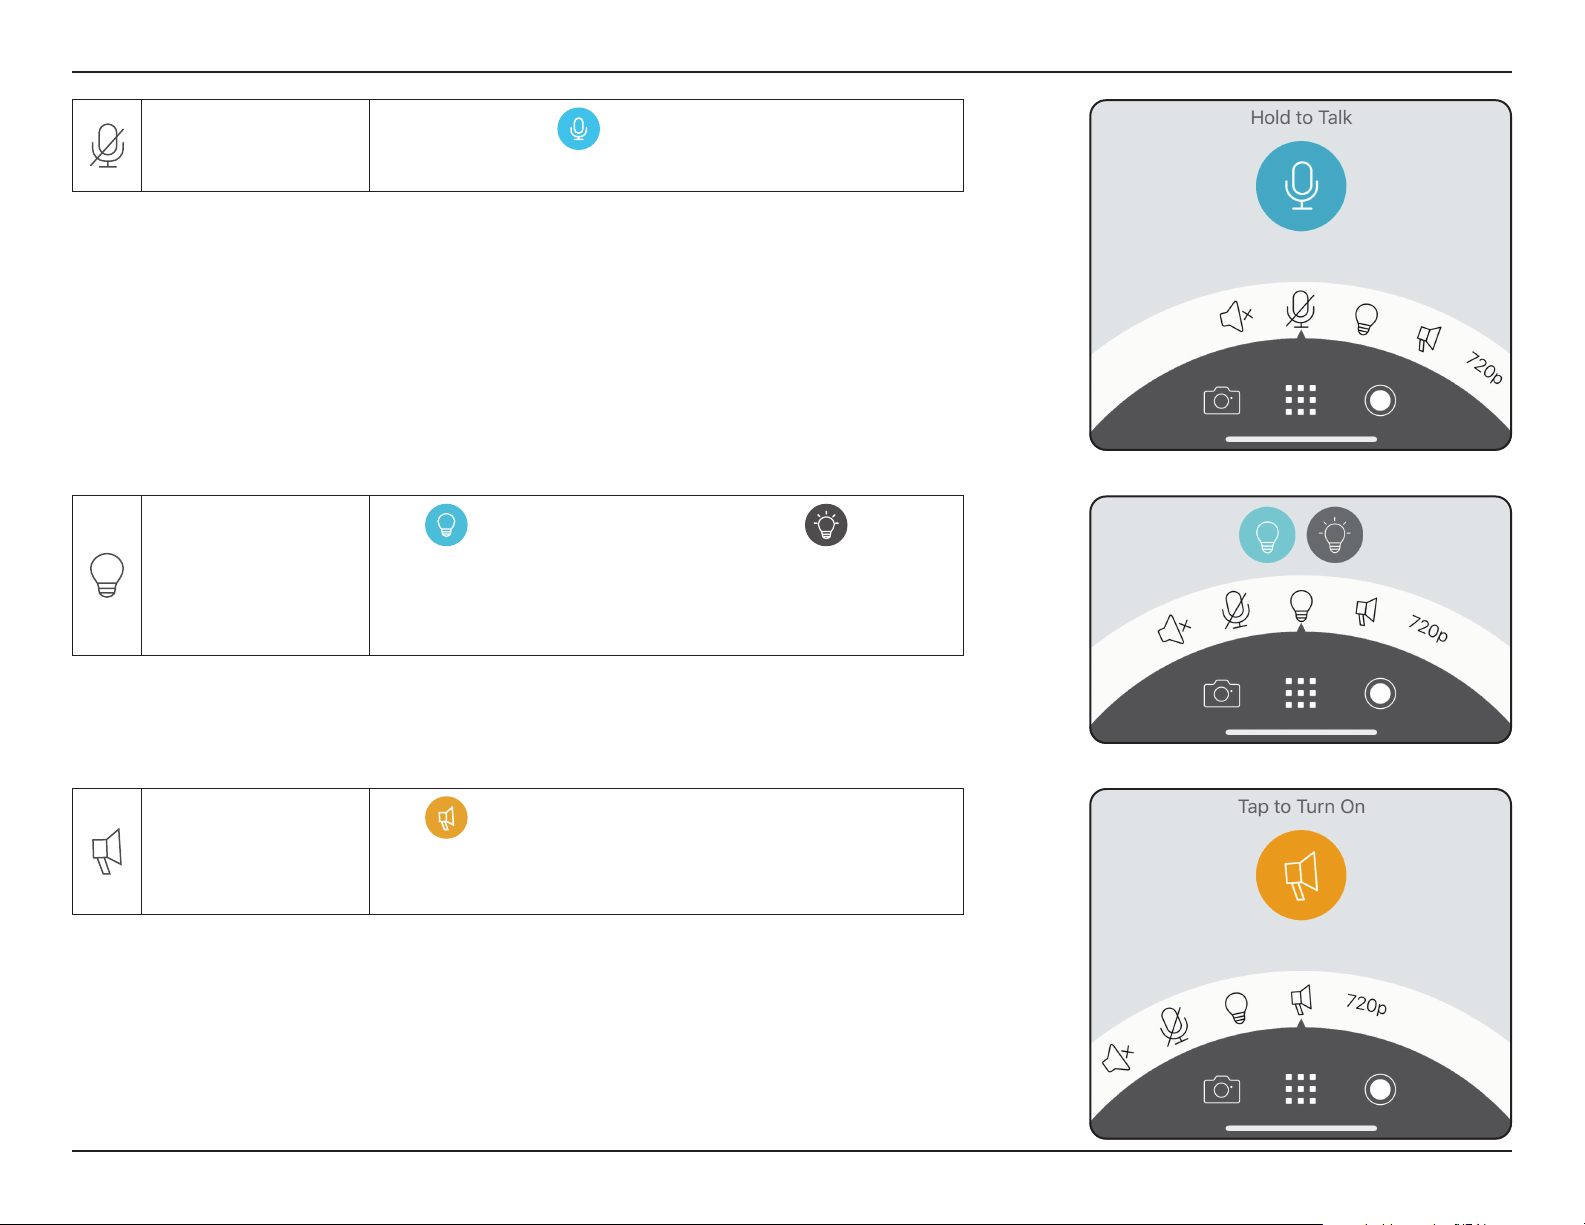Tap the large orange siren button under Tap to Turn On
This screenshot has height=1225, width=1585.
1301,875
